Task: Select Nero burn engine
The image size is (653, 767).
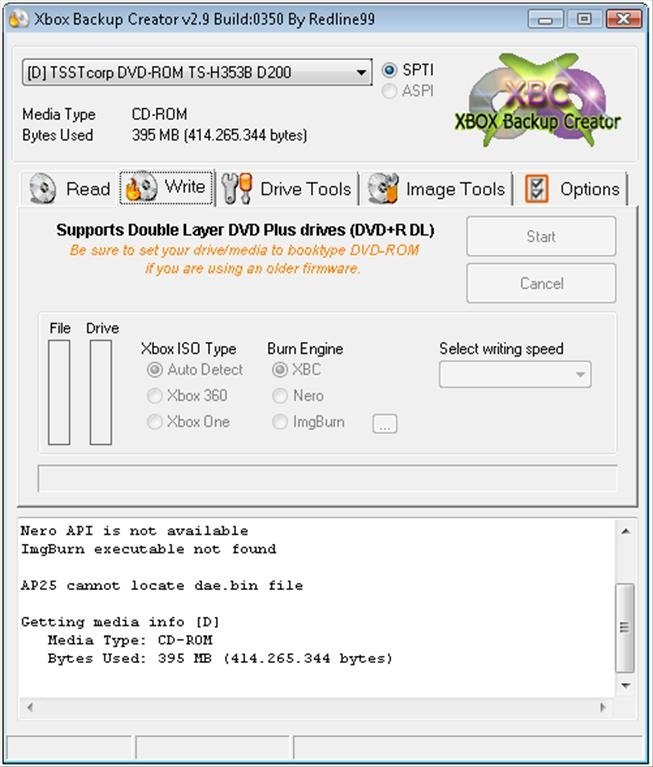Action: tap(280, 396)
